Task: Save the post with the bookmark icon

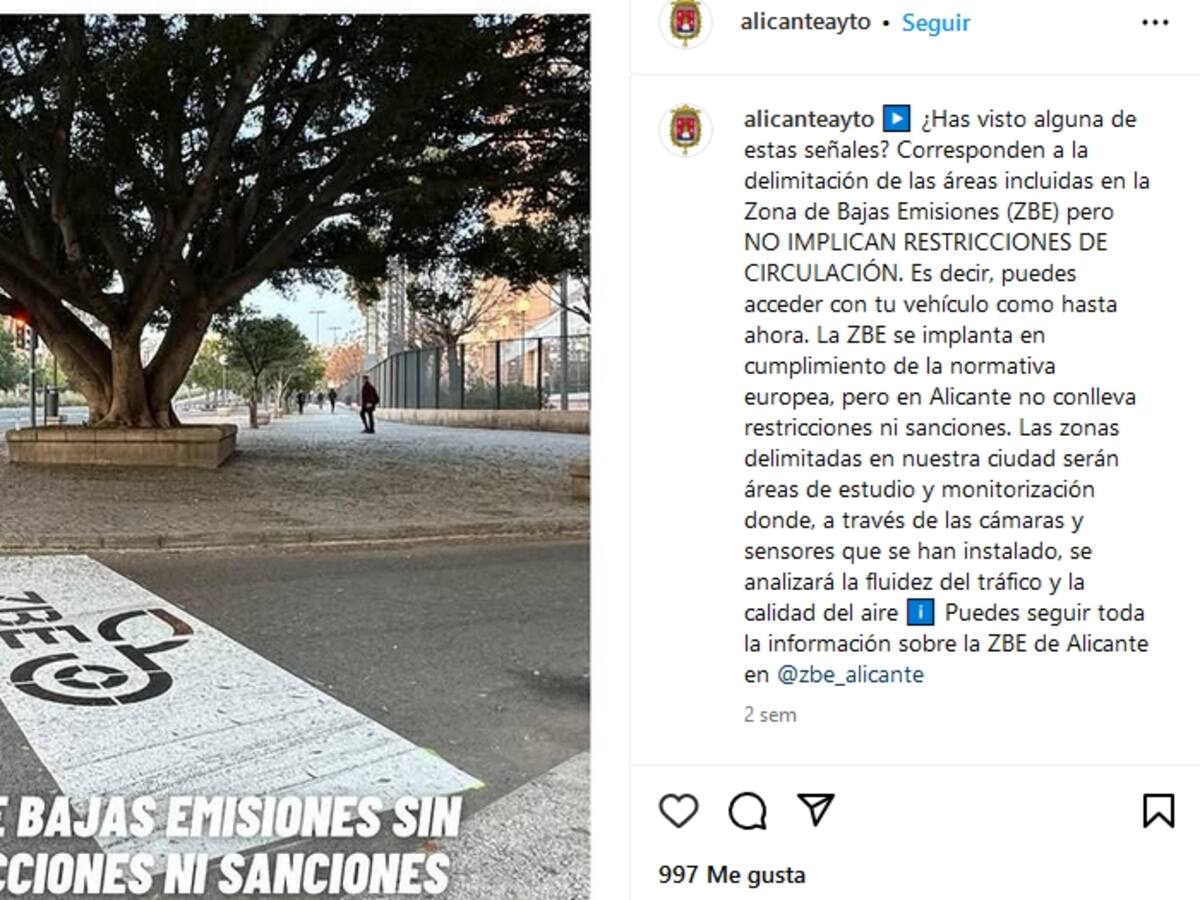Action: [1158, 810]
